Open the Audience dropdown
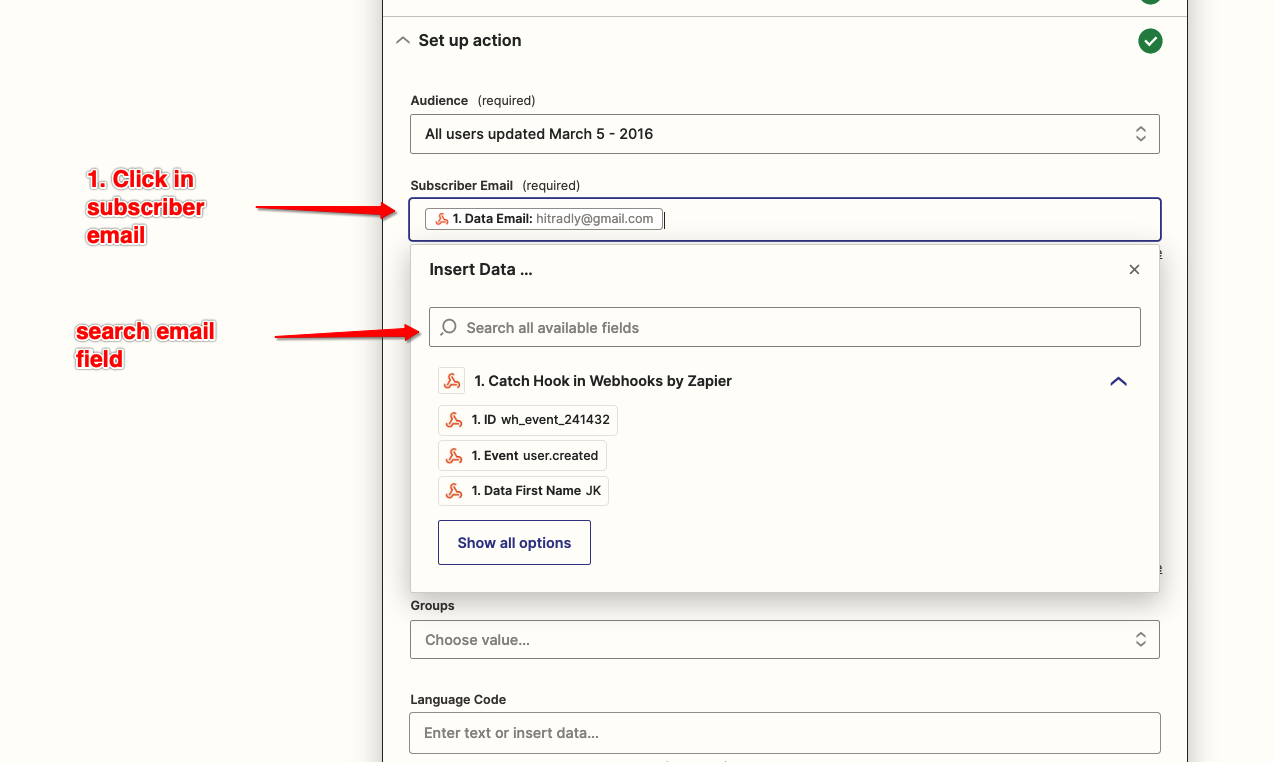1274x762 pixels. 784,134
